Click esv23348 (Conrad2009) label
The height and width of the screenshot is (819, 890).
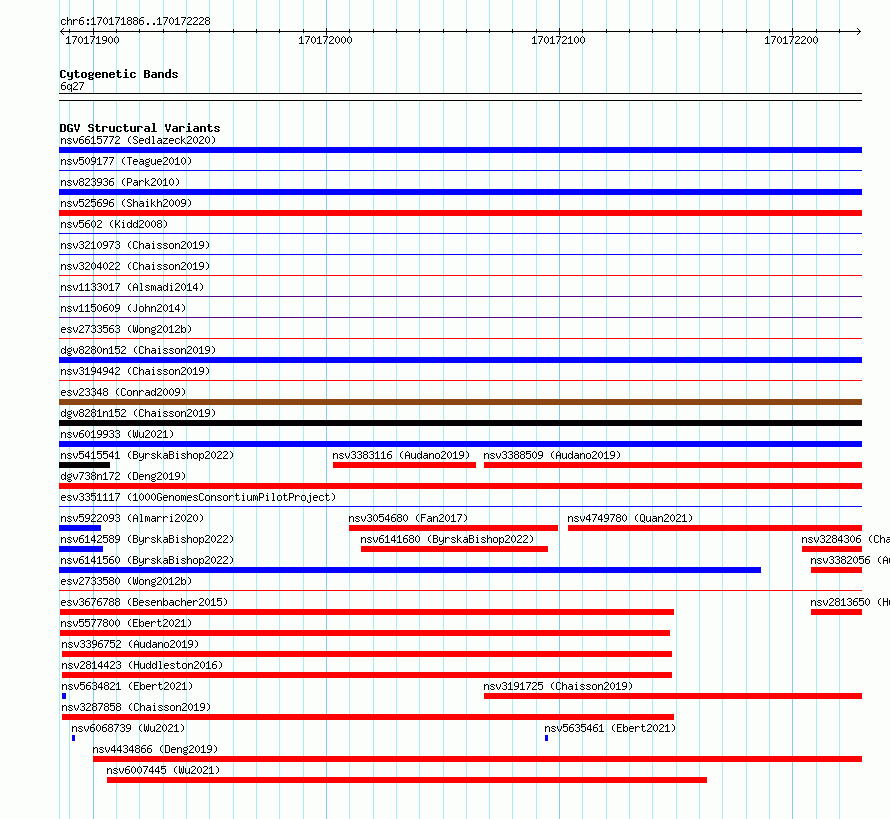point(123,392)
